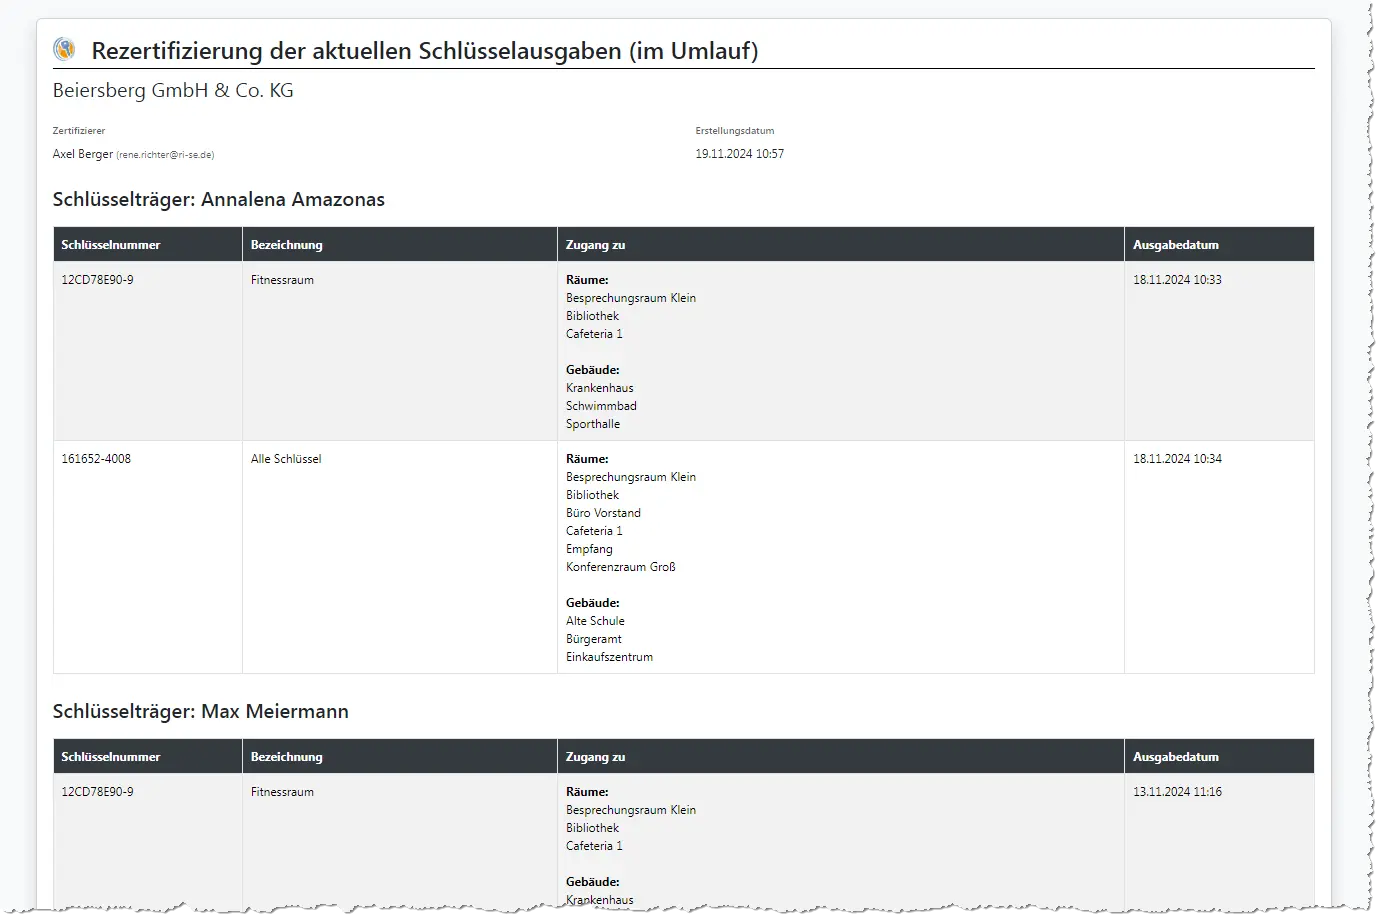The image size is (1379, 917).
Task: Click the Schlüsselnummer header of Max Meiermann's table
Action: coord(110,756)
